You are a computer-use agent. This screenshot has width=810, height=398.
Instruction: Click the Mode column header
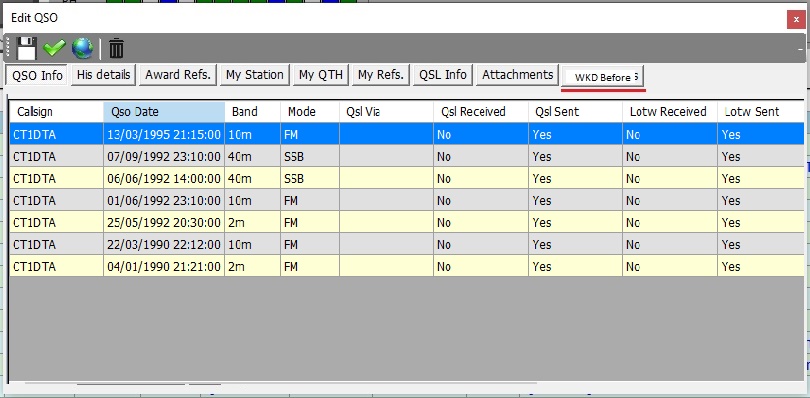click(310, 112)
